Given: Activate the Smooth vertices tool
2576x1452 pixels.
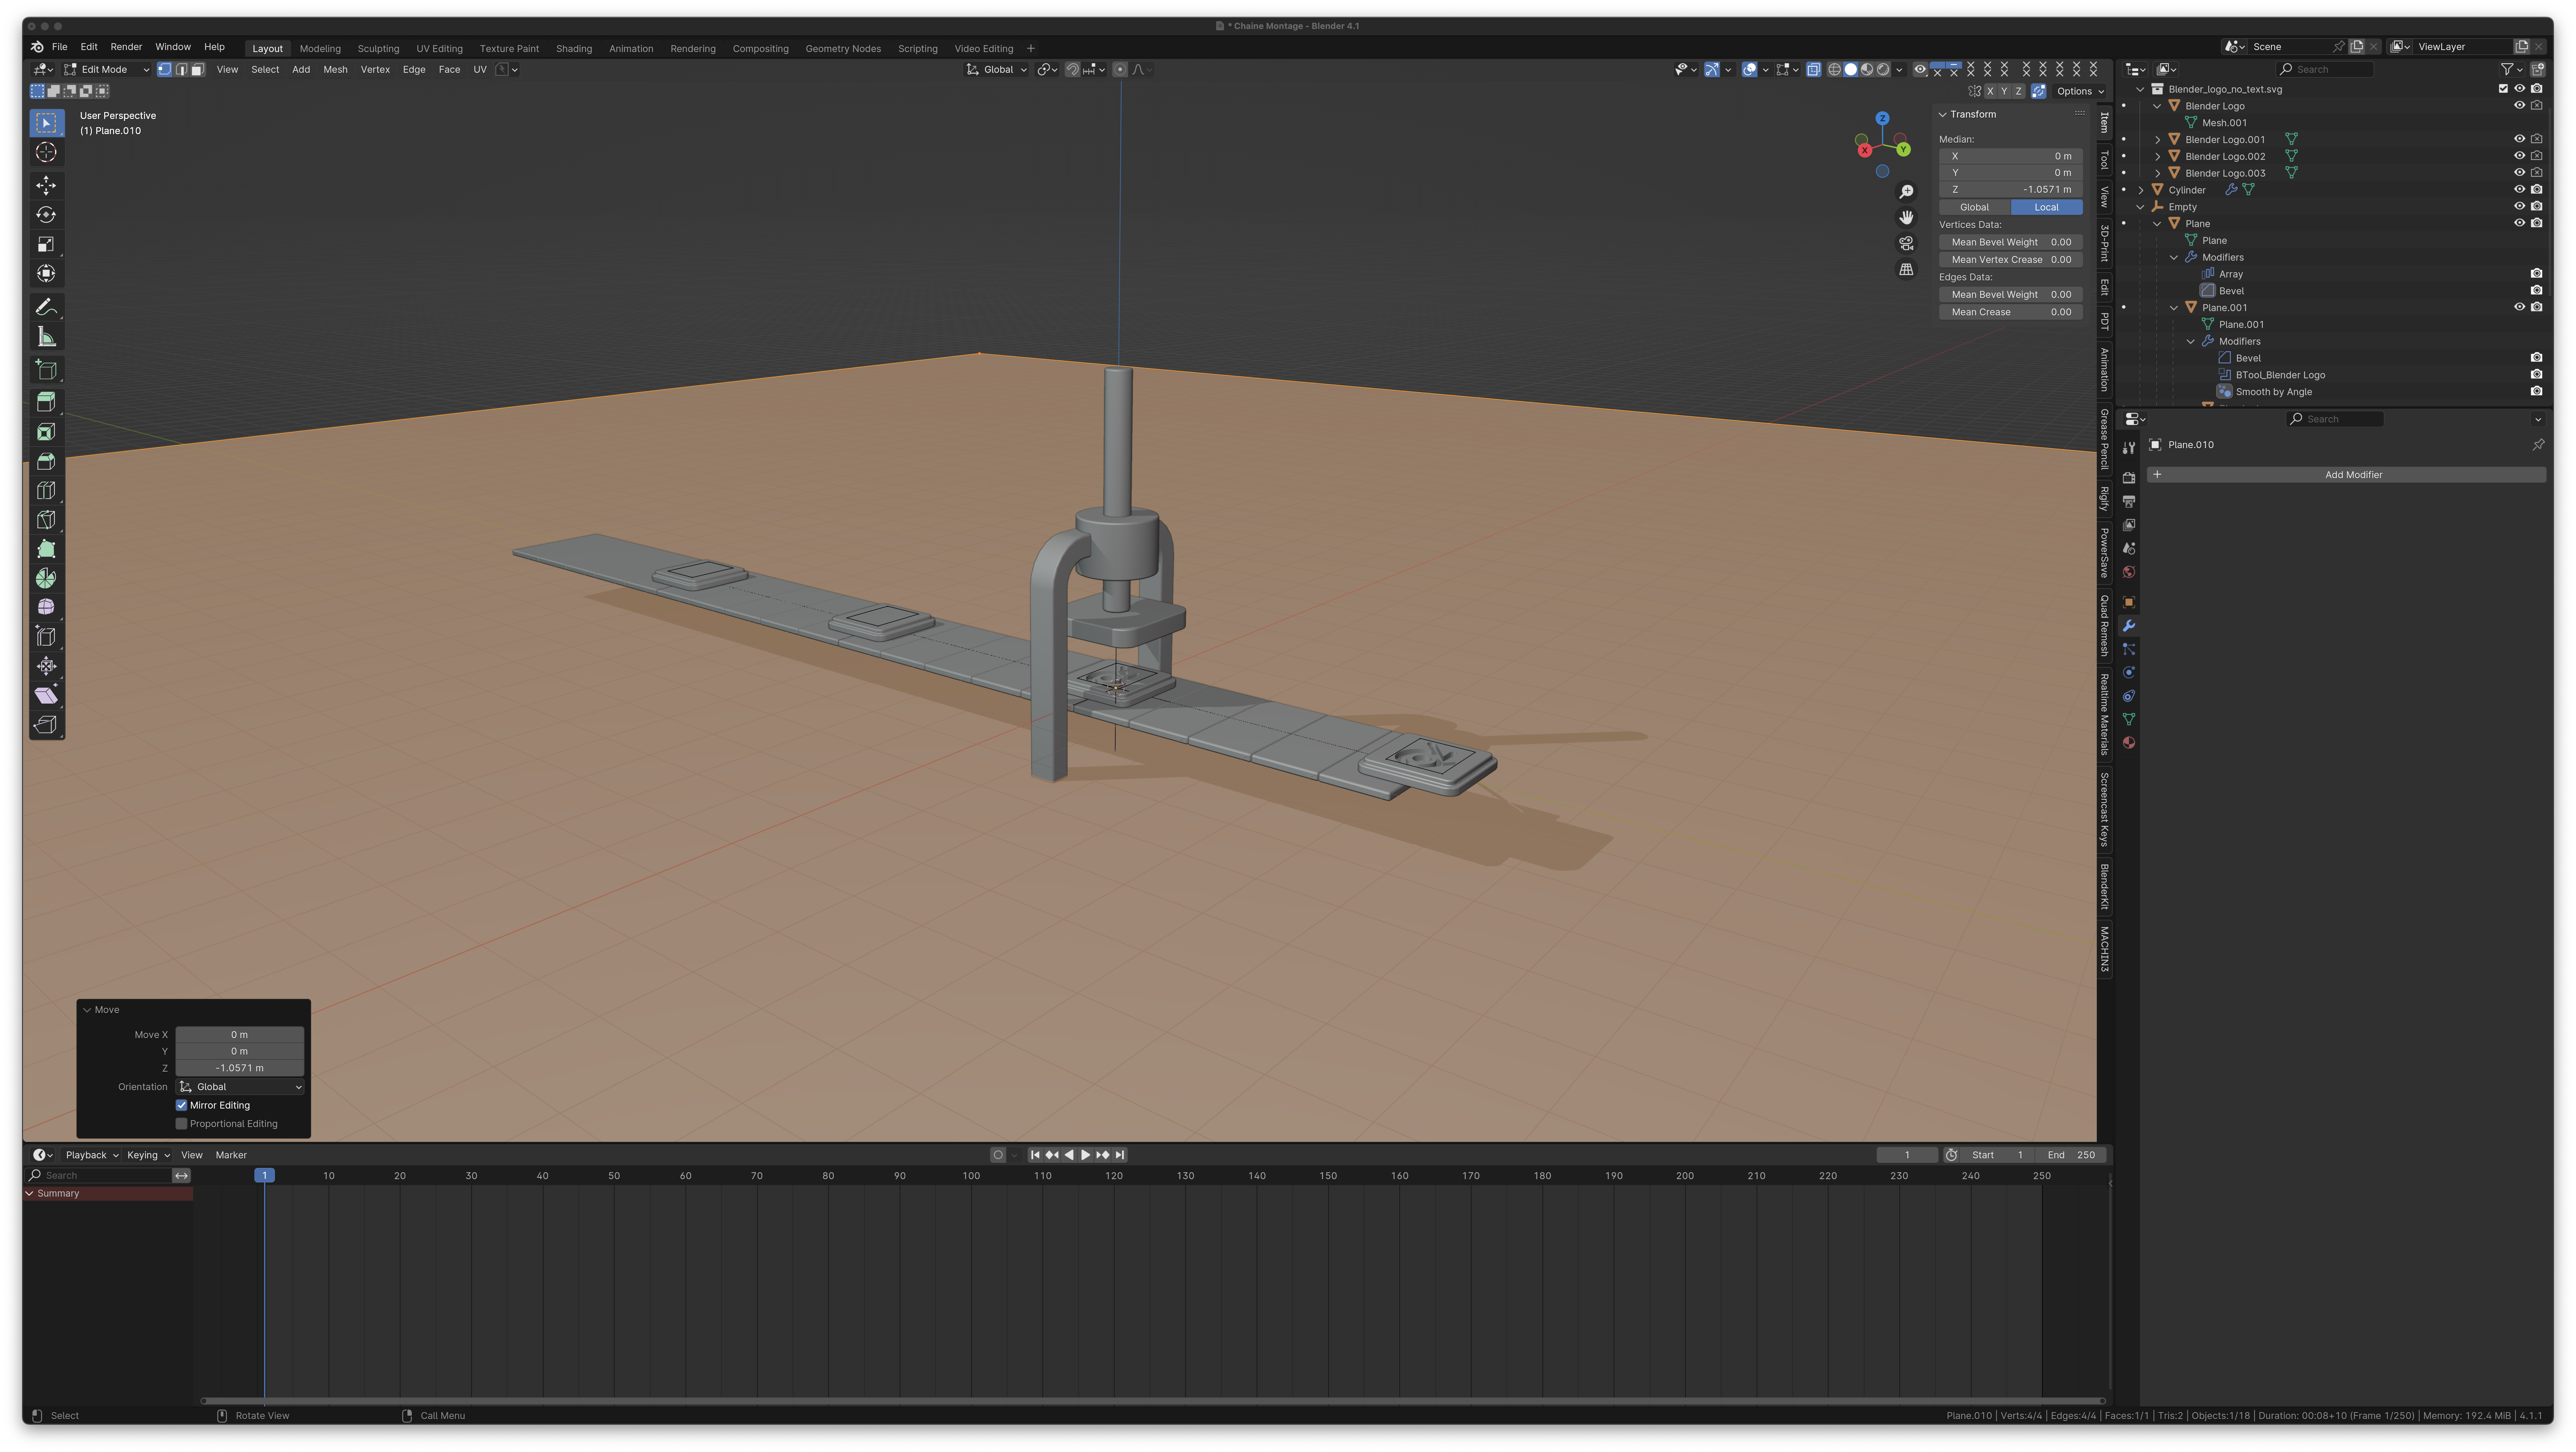Looking at the screenshot, I should tap(46, 607).
